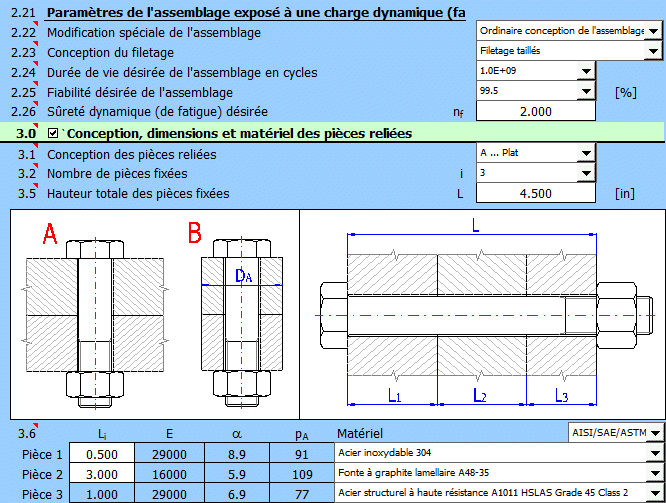
Task: Open the Modification spéciale de l'assemblage dropdown
Action: tap(654, 31)
